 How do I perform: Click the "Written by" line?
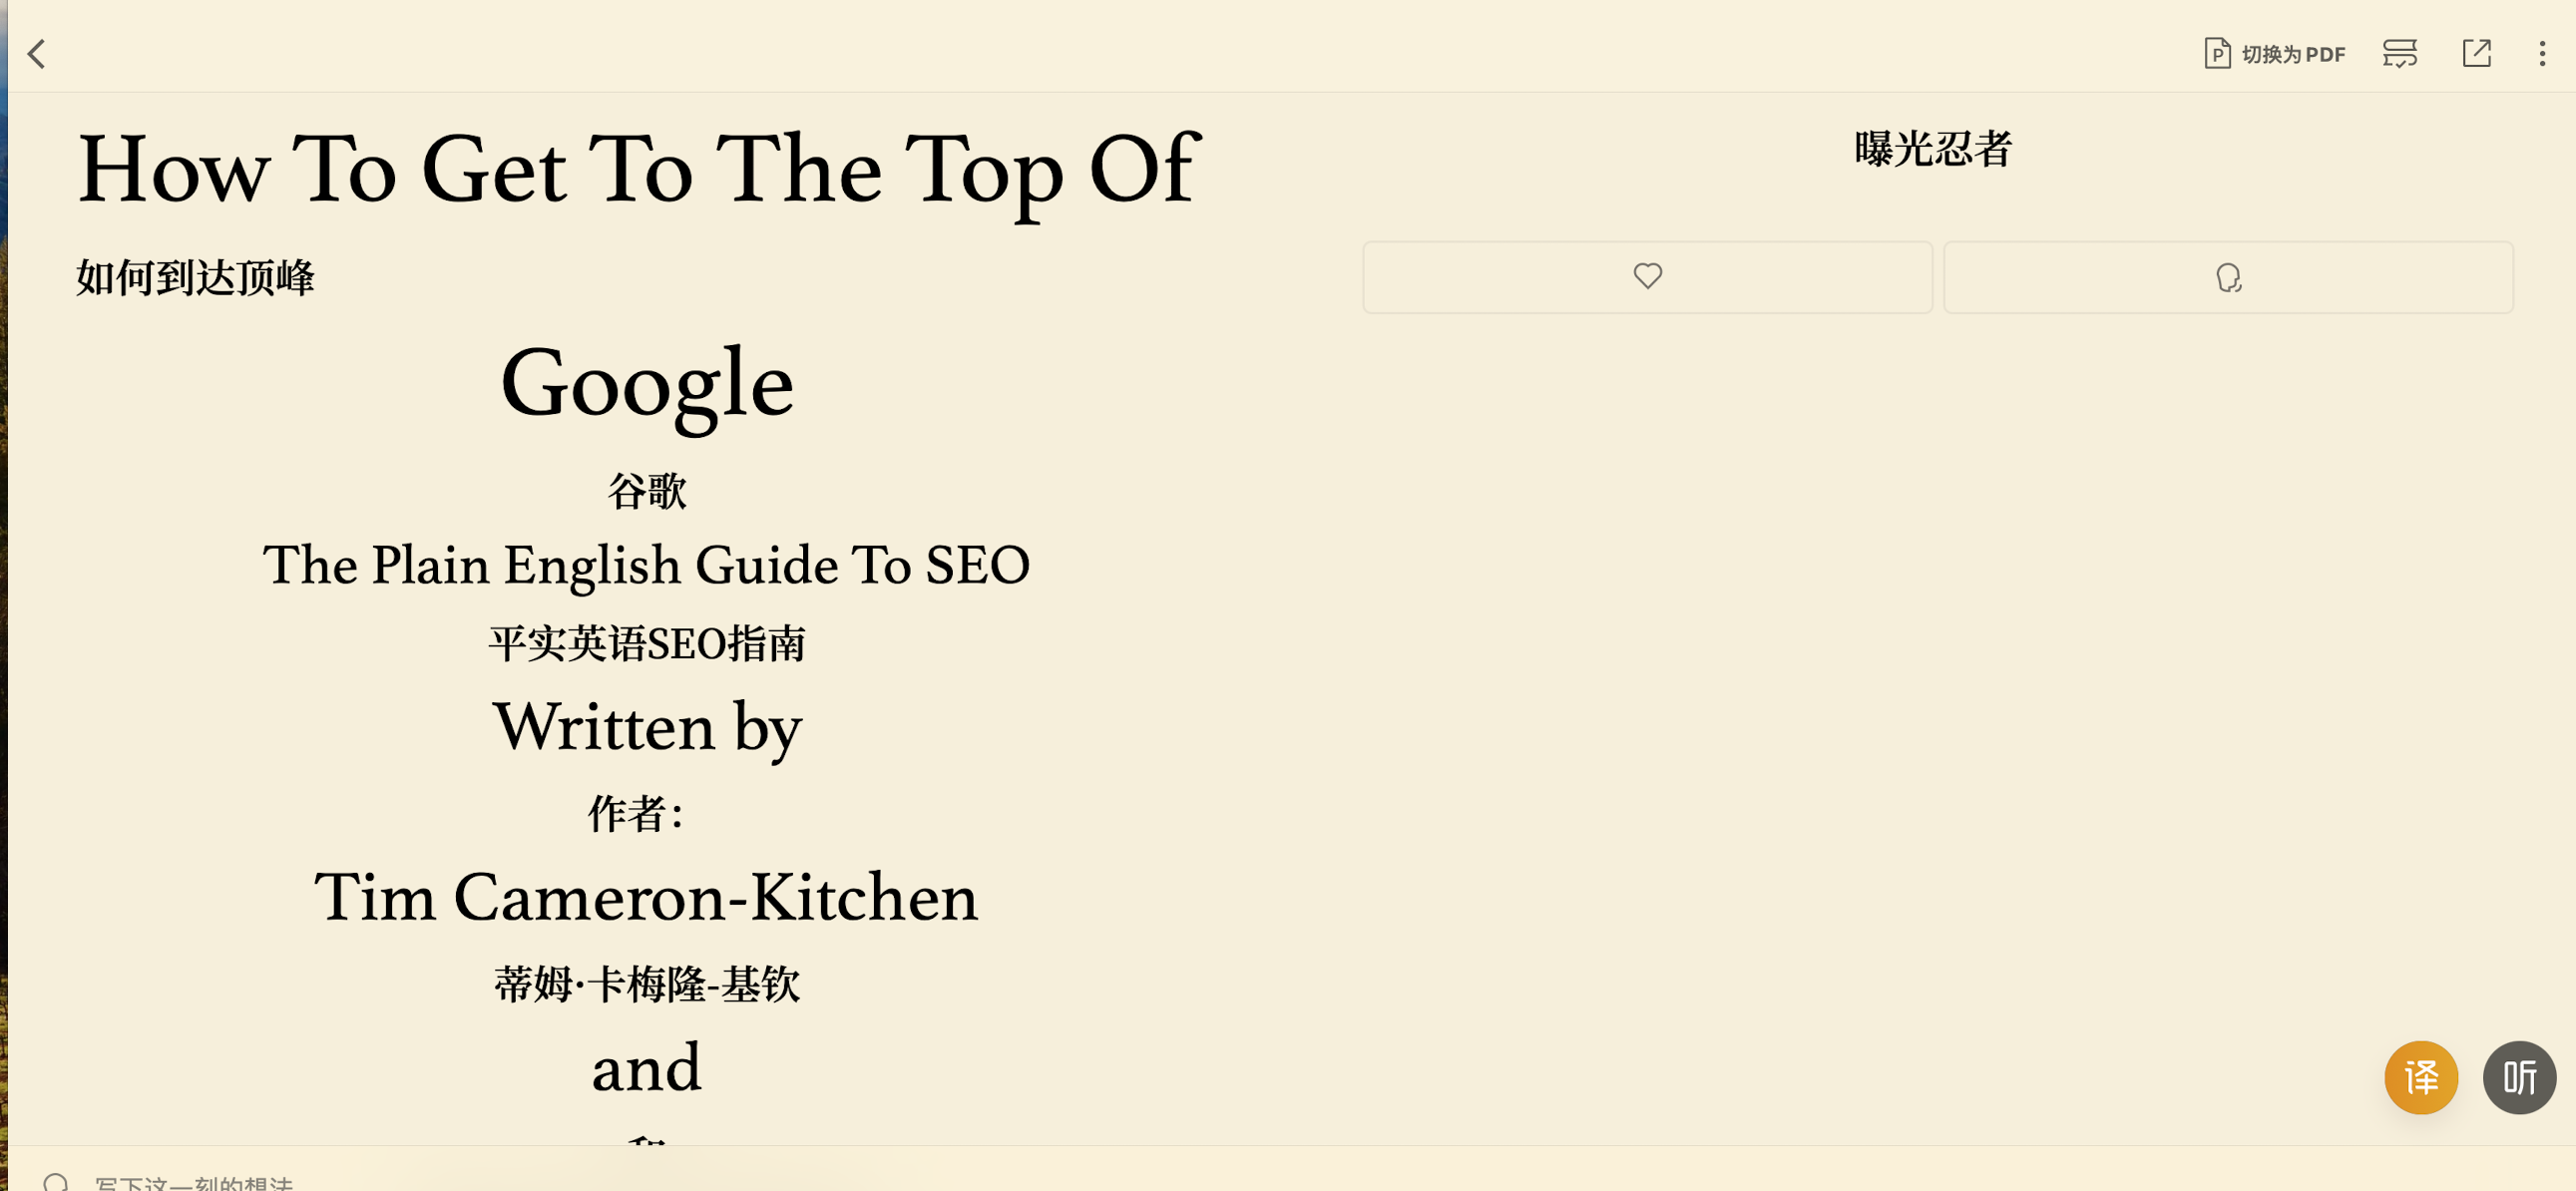[x=647, y=727]
